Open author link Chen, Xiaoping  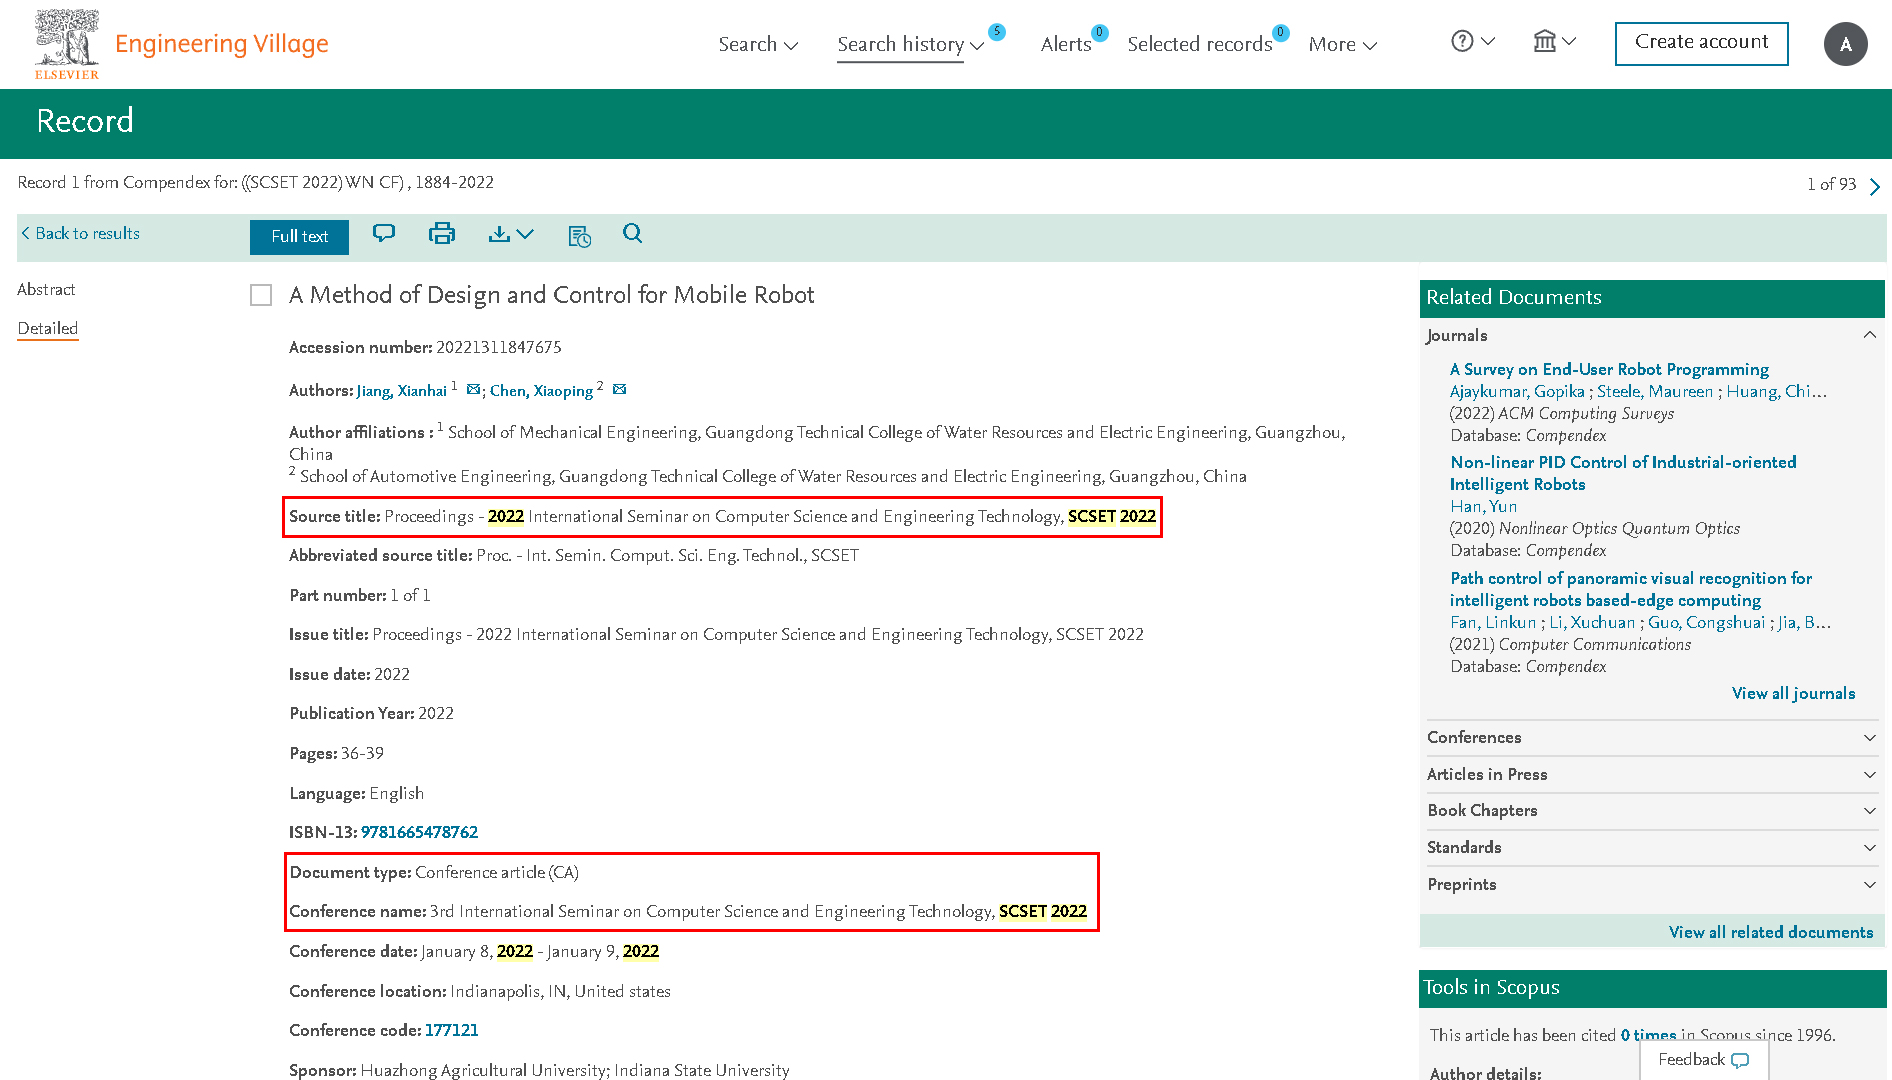tap(541, 391)
